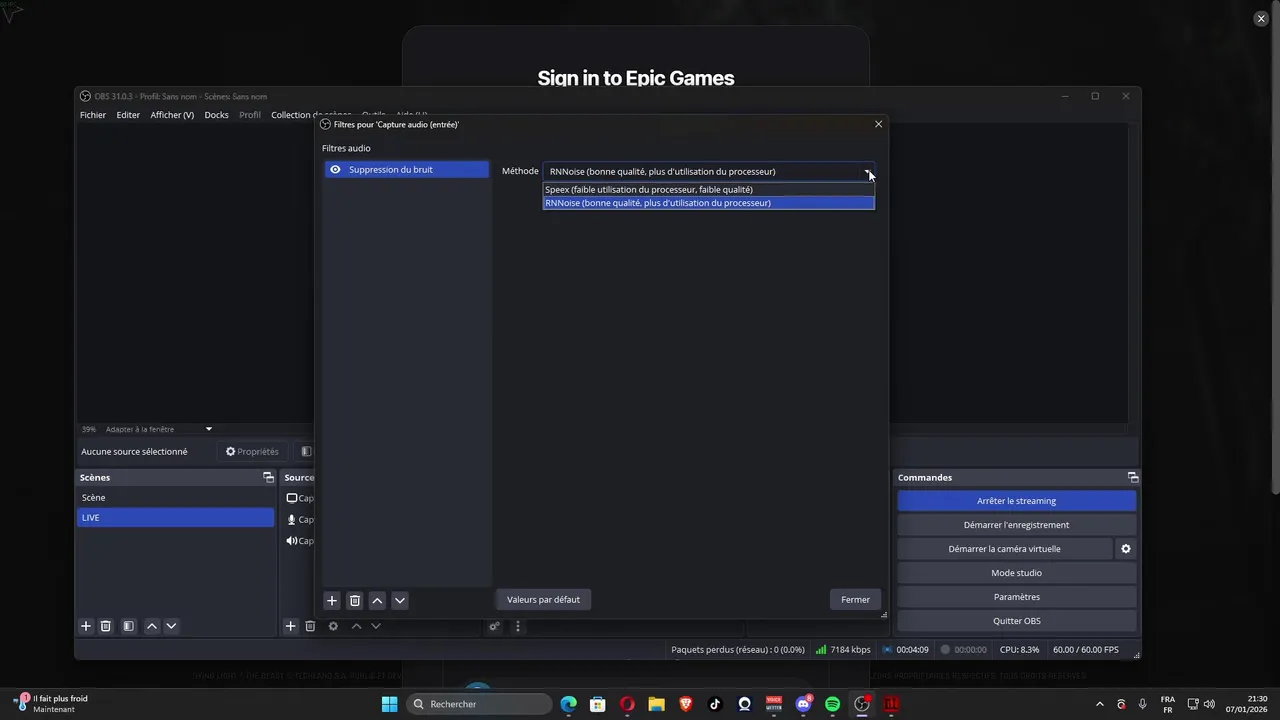Add a source with plus icon
This screenshot has width=1280, height=720.
[290, 626]
